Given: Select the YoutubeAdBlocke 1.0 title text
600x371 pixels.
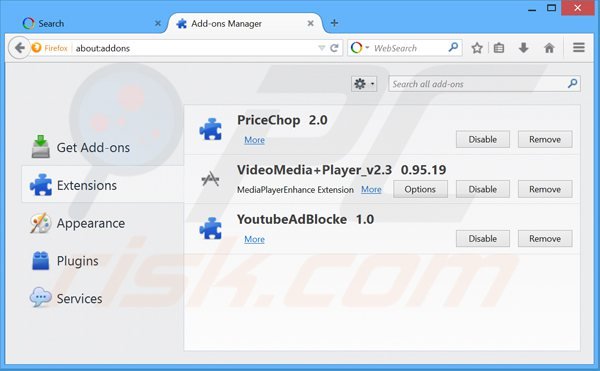Looking at the screenshot, I should (305, 220).
